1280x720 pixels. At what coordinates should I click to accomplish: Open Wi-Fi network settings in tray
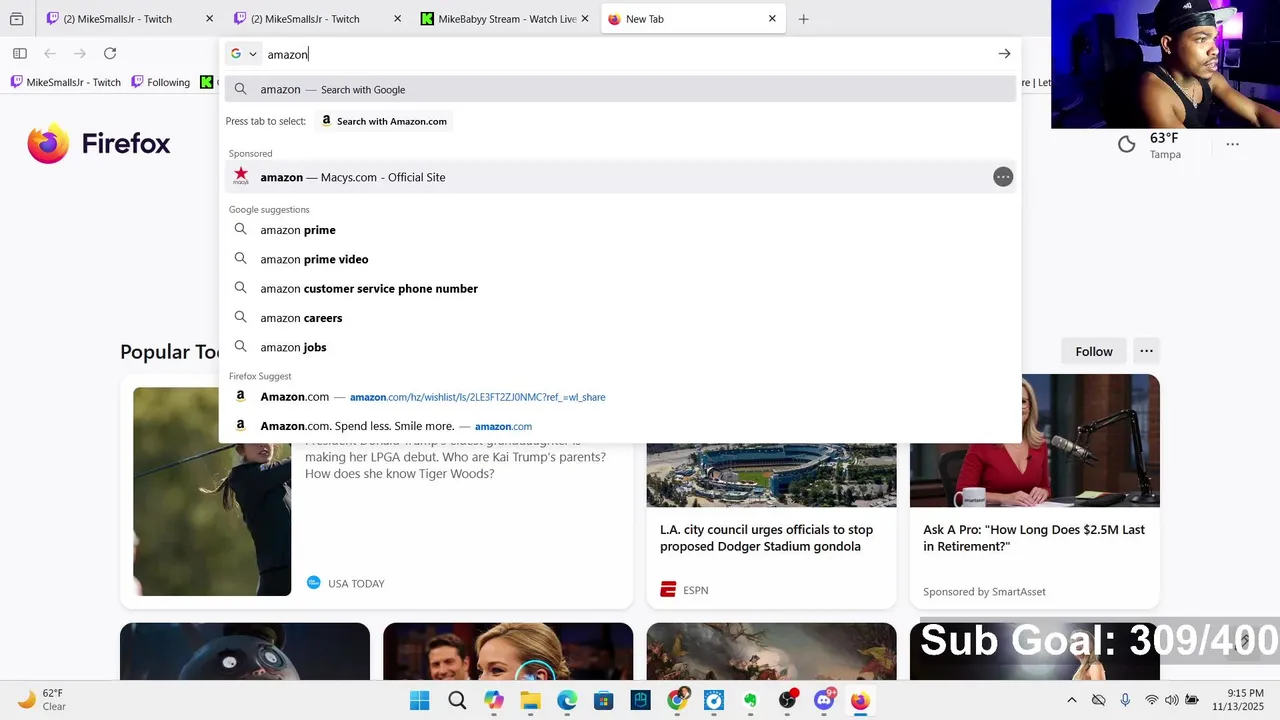coord(1151,700)
